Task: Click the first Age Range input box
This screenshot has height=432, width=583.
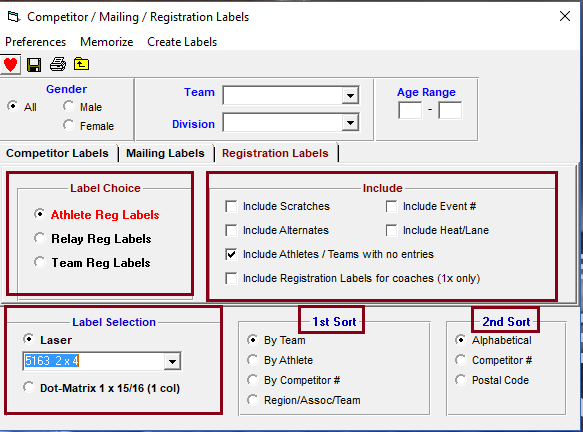Action: point(410,110)
